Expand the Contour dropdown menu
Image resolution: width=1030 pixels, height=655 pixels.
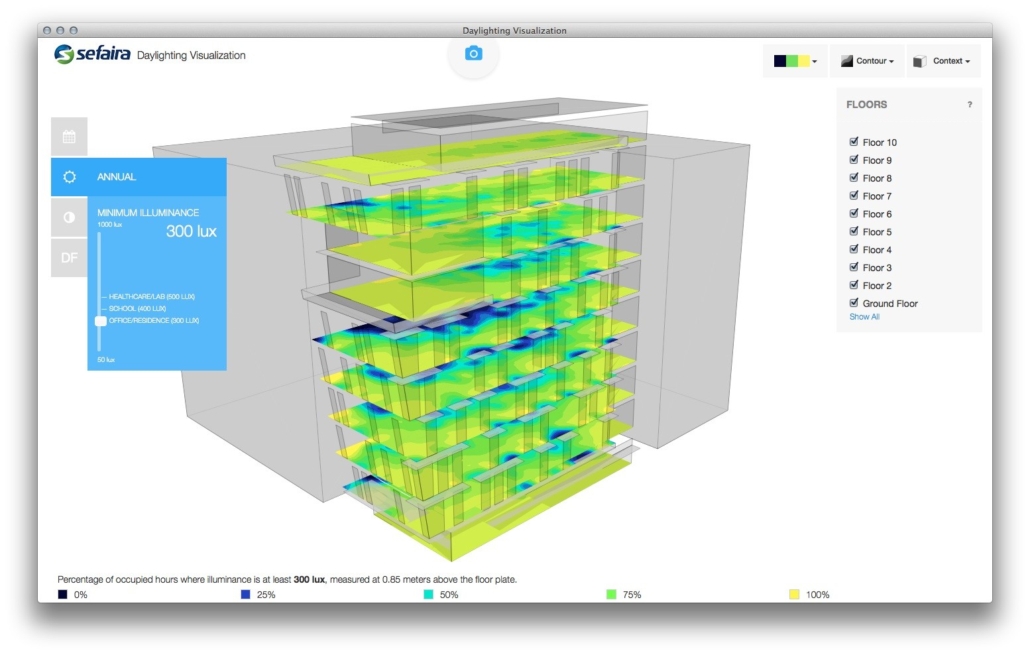coord(867,61)
